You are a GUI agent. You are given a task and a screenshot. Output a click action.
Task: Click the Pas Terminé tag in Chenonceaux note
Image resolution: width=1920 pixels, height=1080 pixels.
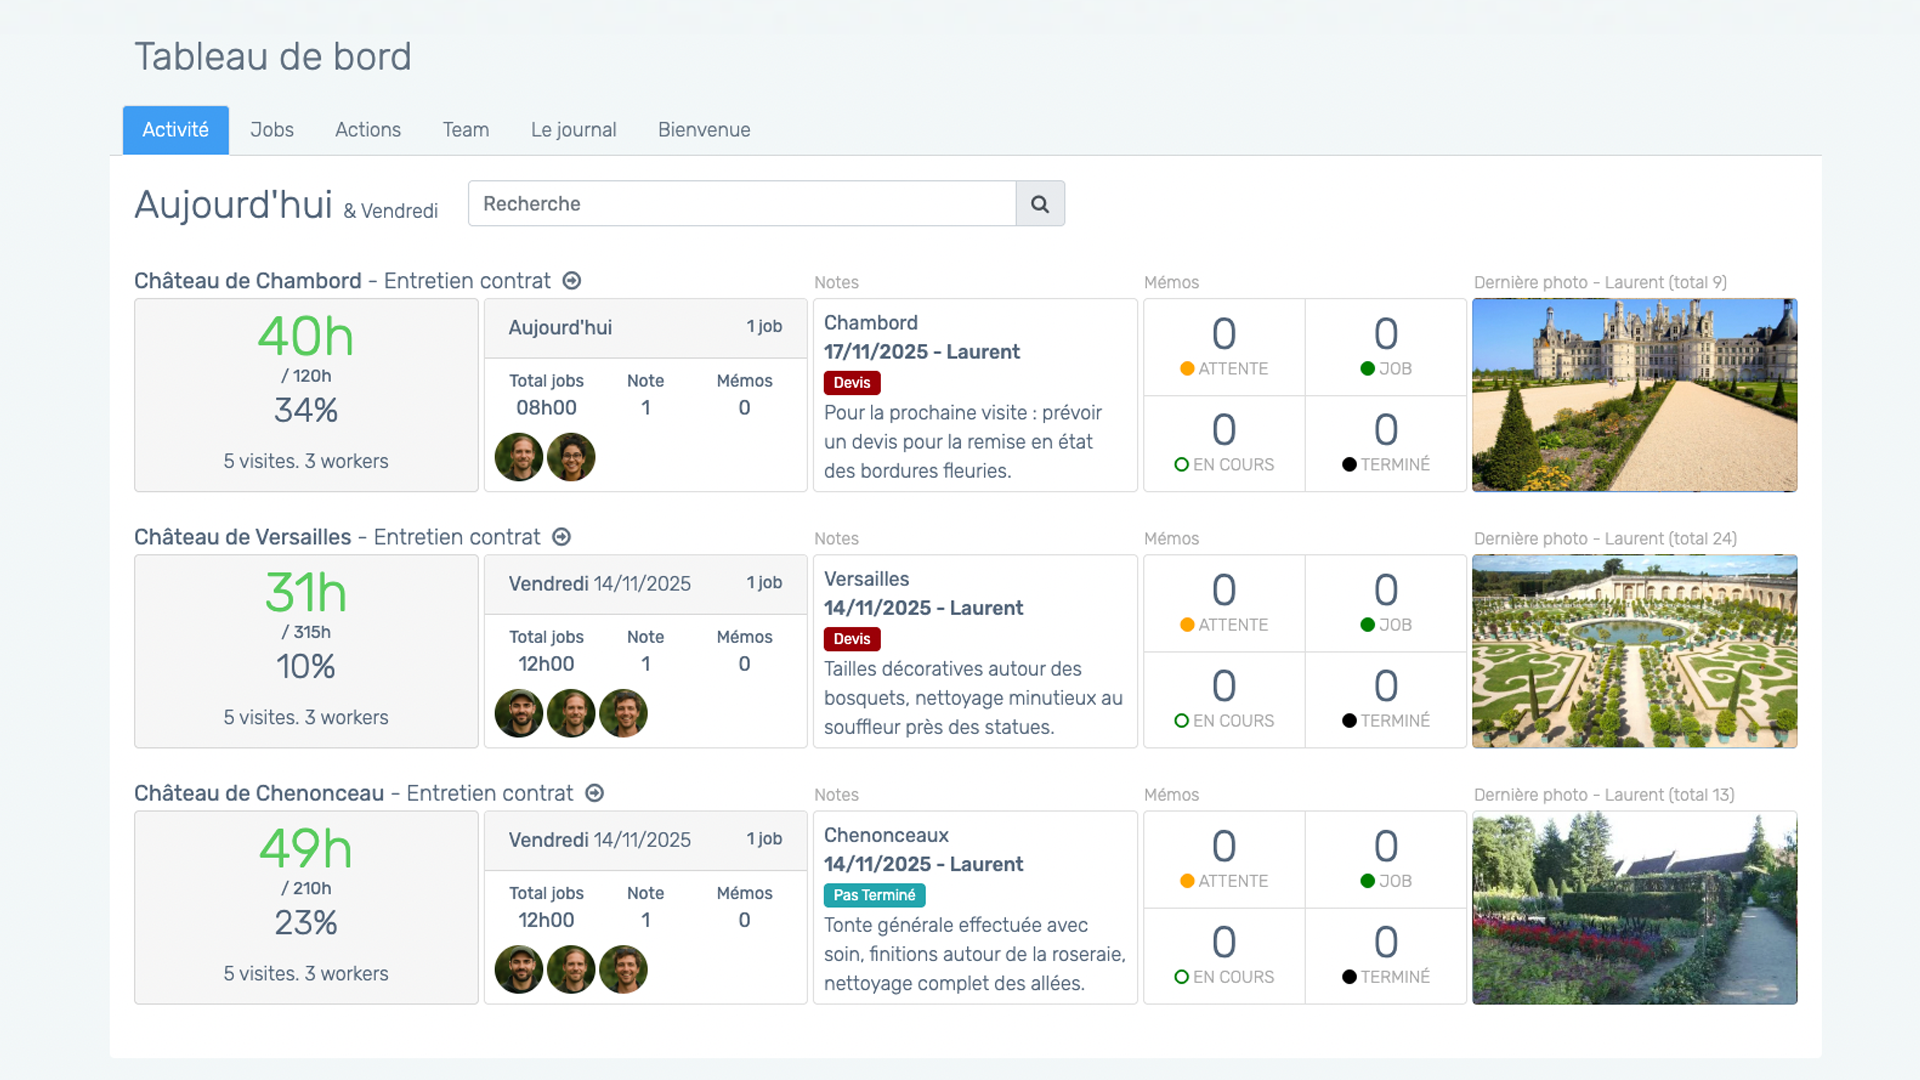[874, 895]
